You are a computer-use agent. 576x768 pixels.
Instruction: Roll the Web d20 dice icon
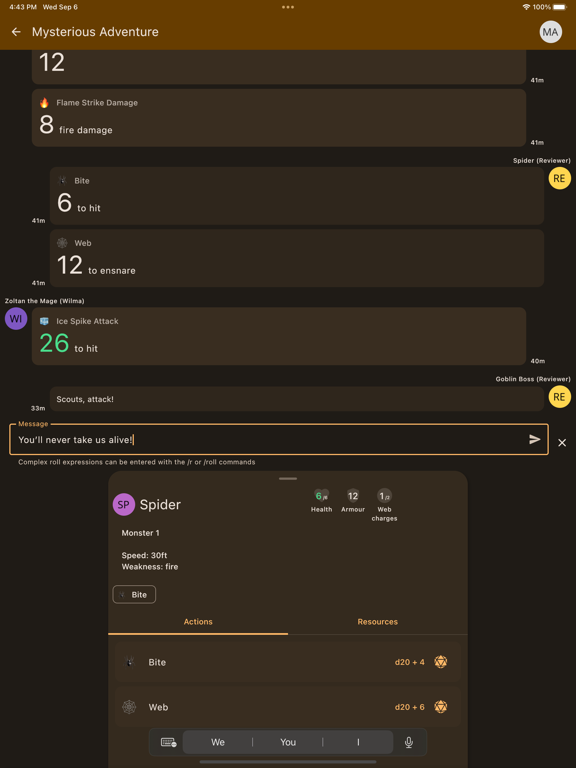441,707
